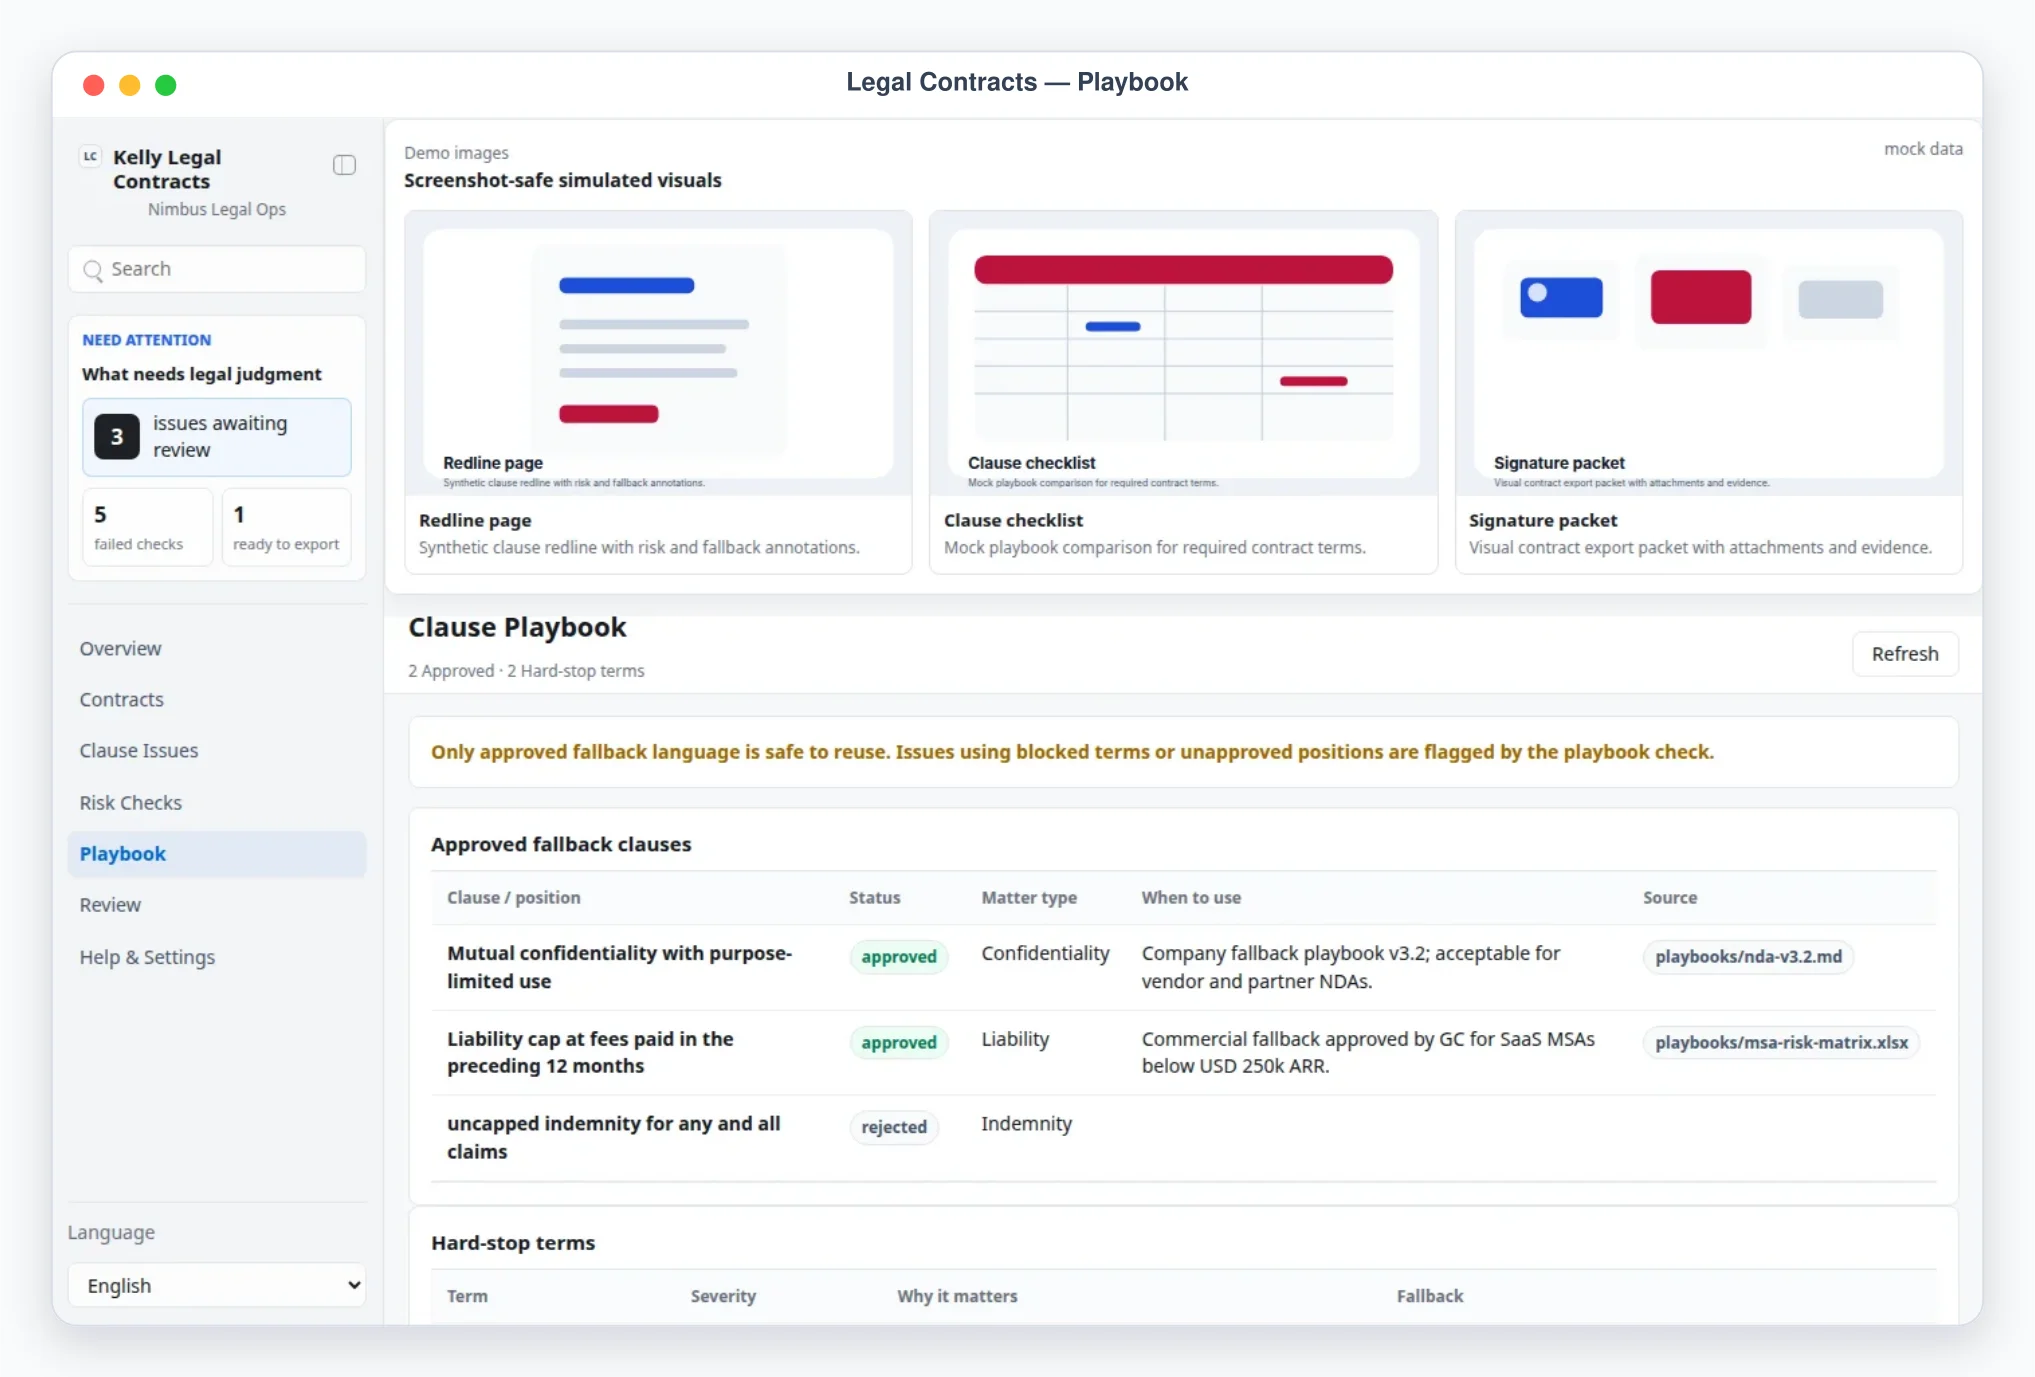Open playbooks/nda-v3.2.md source link
Screen dimensions: 2035x1377
click(x=1748, y=957)
